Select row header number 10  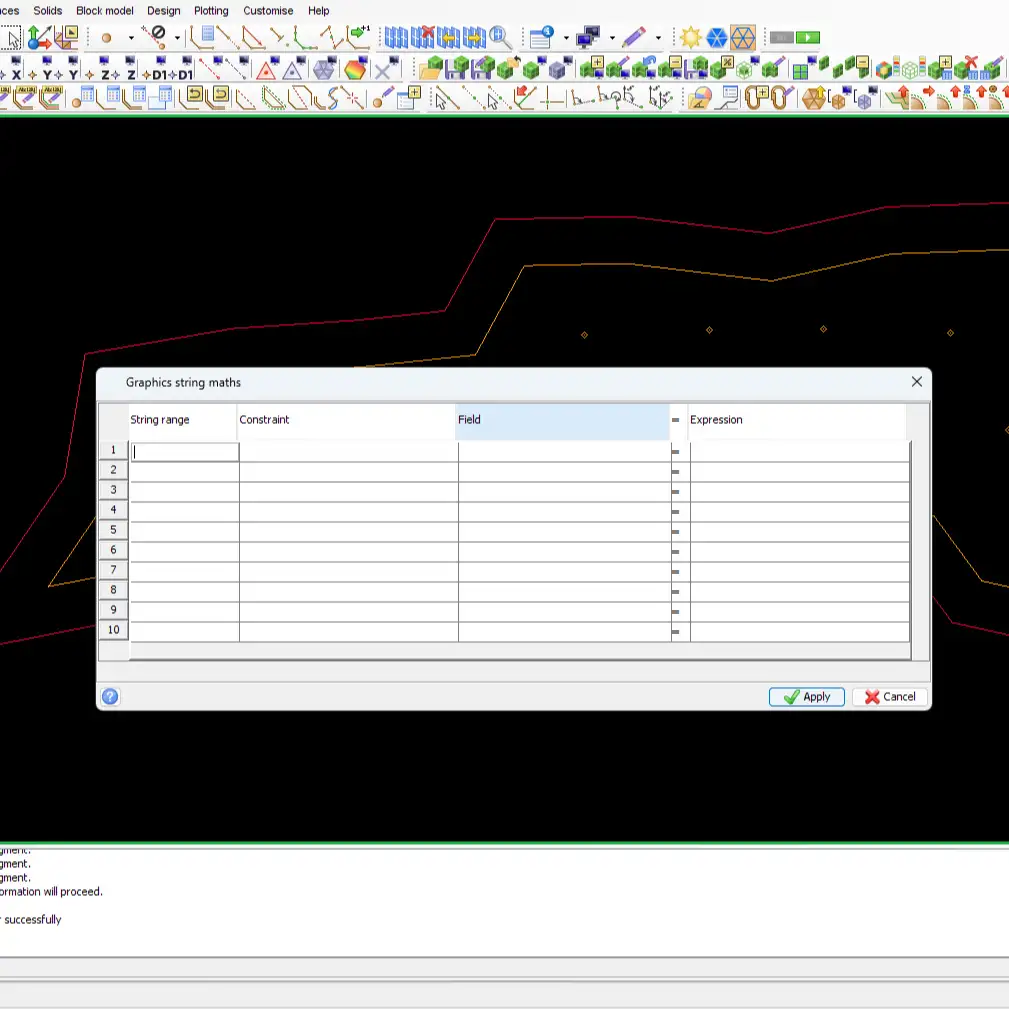coord(113,629)
